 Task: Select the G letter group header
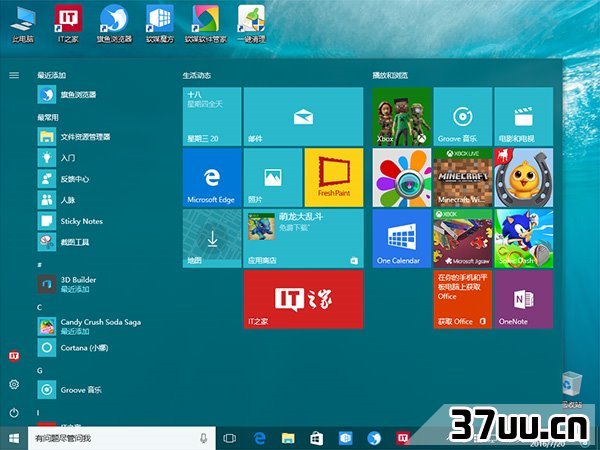39,370
